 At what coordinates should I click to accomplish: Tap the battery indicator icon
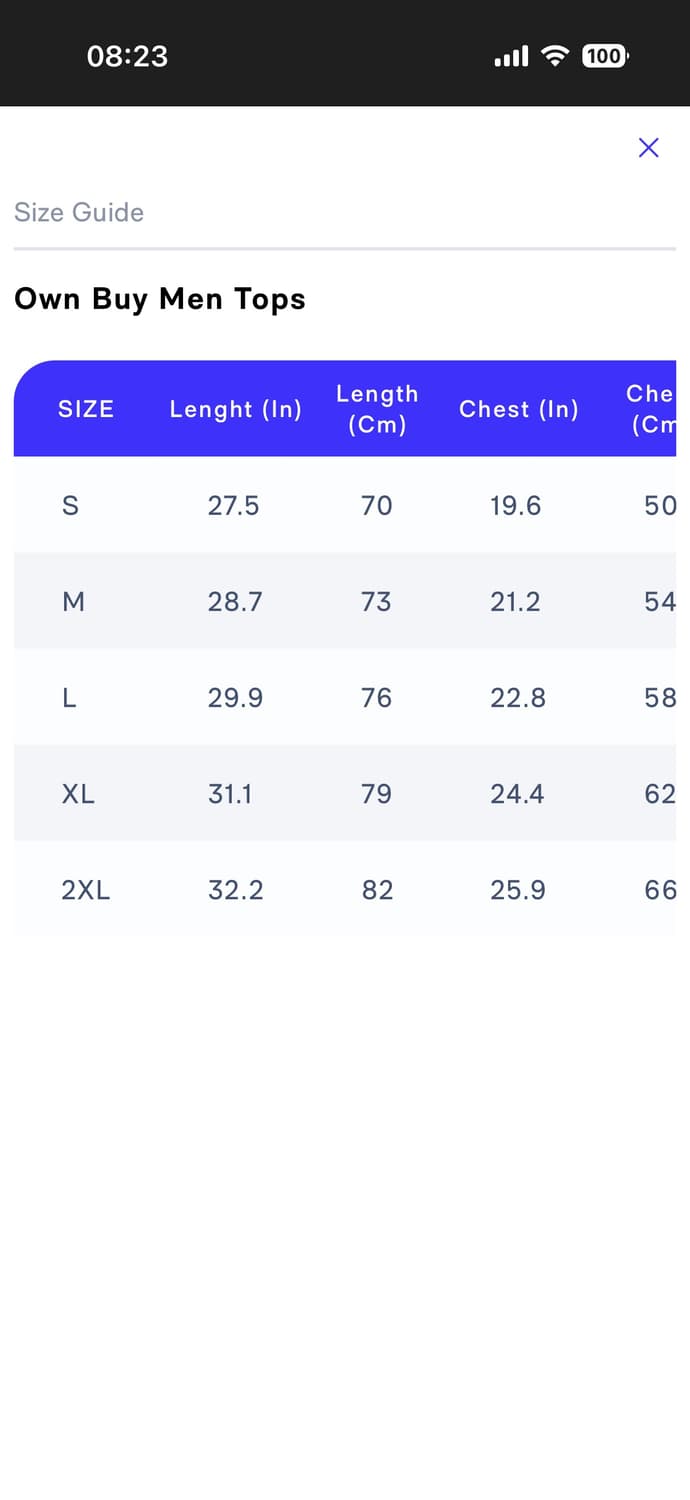[604, 56]
